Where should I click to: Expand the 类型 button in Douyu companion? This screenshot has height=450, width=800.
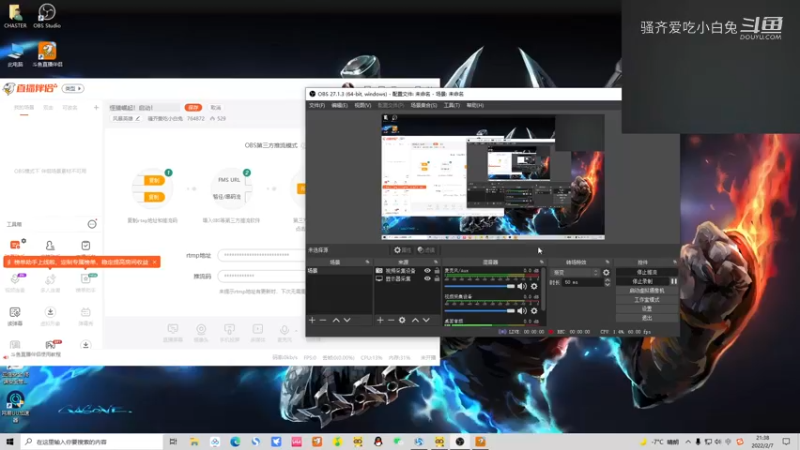pyautogui.click(x=73, y=88)
